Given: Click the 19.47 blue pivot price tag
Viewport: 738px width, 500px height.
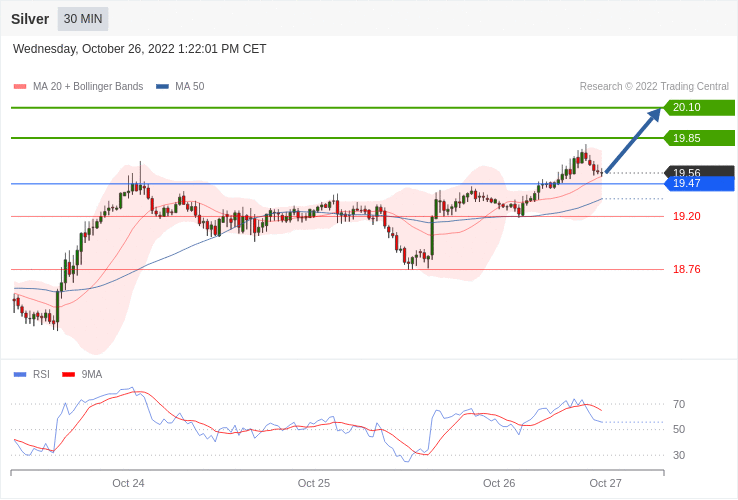Looking at the screenshot, I should pyautogui.click(x=699, y=184).
